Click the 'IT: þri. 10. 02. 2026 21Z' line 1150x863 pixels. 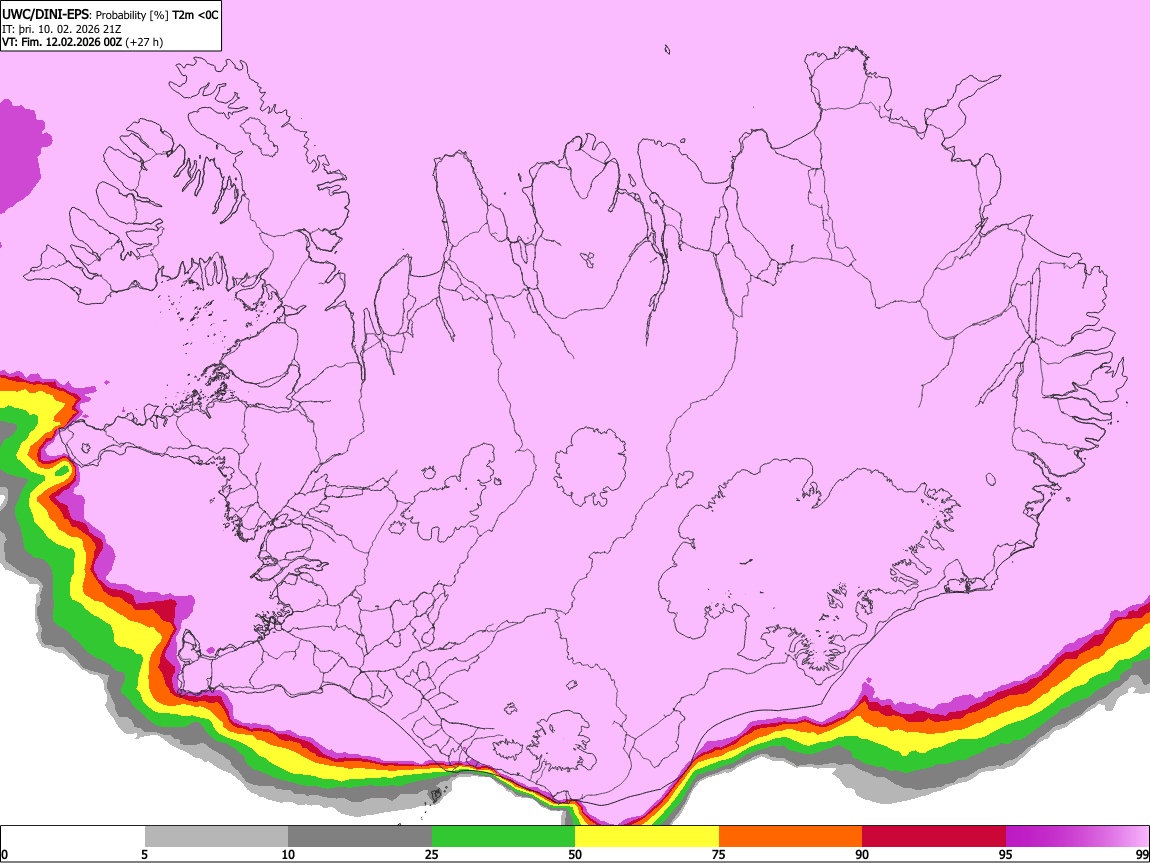62,29
